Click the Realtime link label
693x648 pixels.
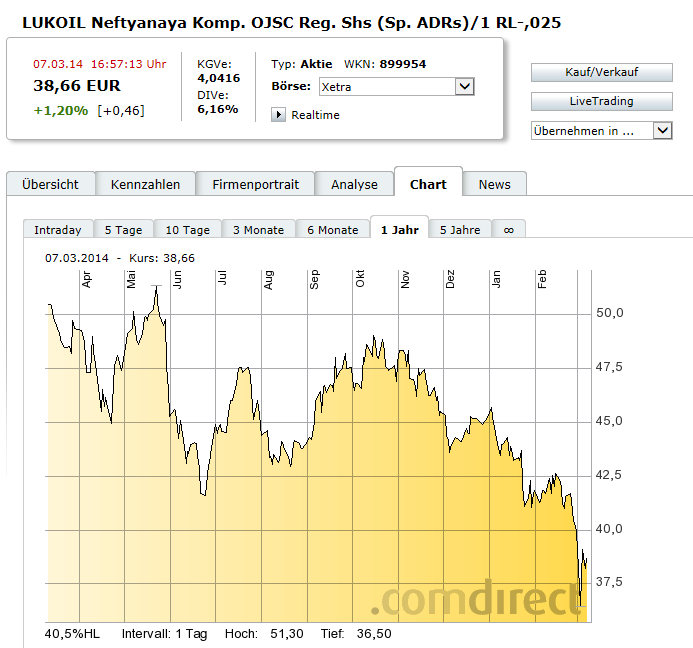(316, 115)
